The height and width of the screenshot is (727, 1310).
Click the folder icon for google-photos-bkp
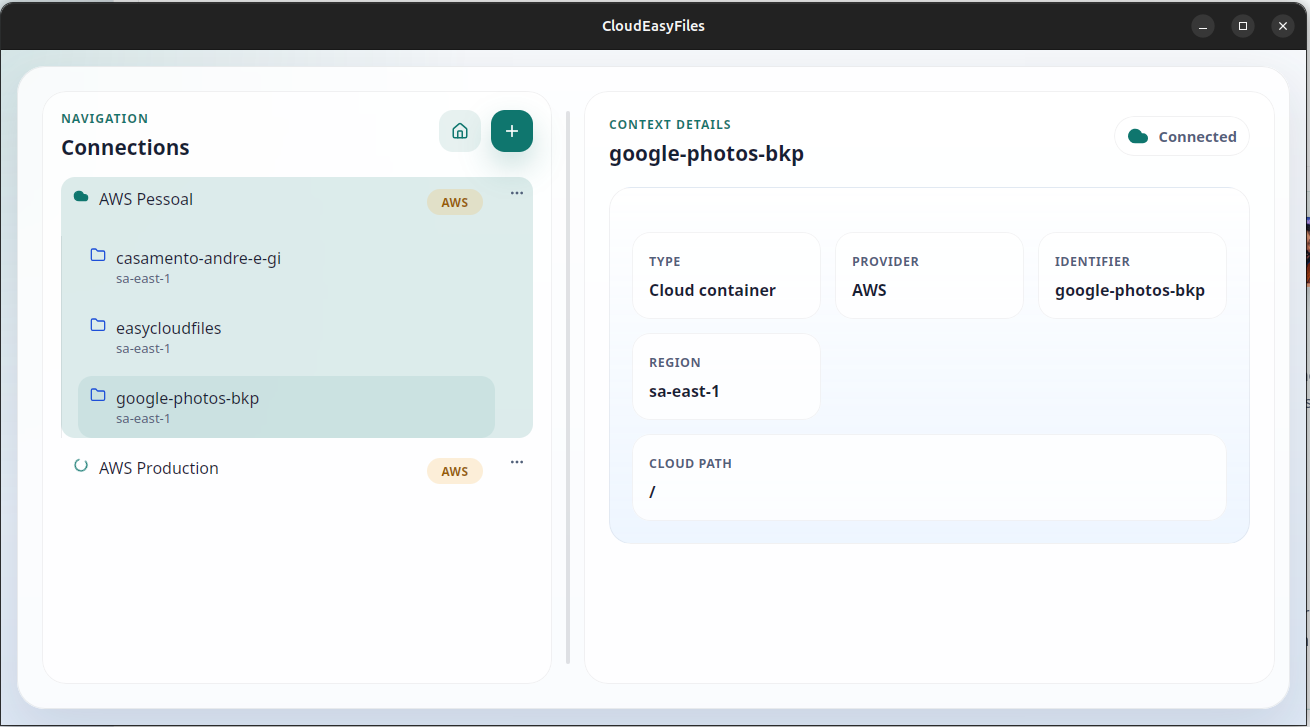(97, 394)
